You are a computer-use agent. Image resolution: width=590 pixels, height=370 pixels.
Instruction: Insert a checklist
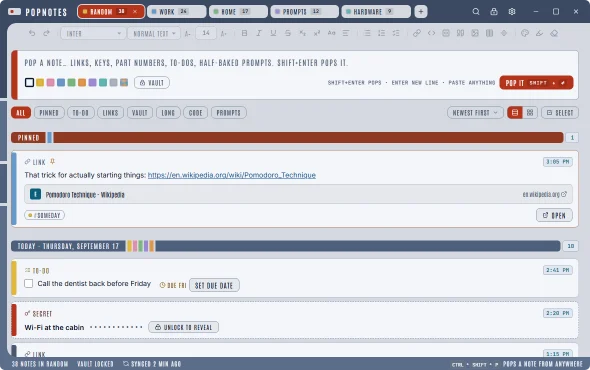pos(396,33)
